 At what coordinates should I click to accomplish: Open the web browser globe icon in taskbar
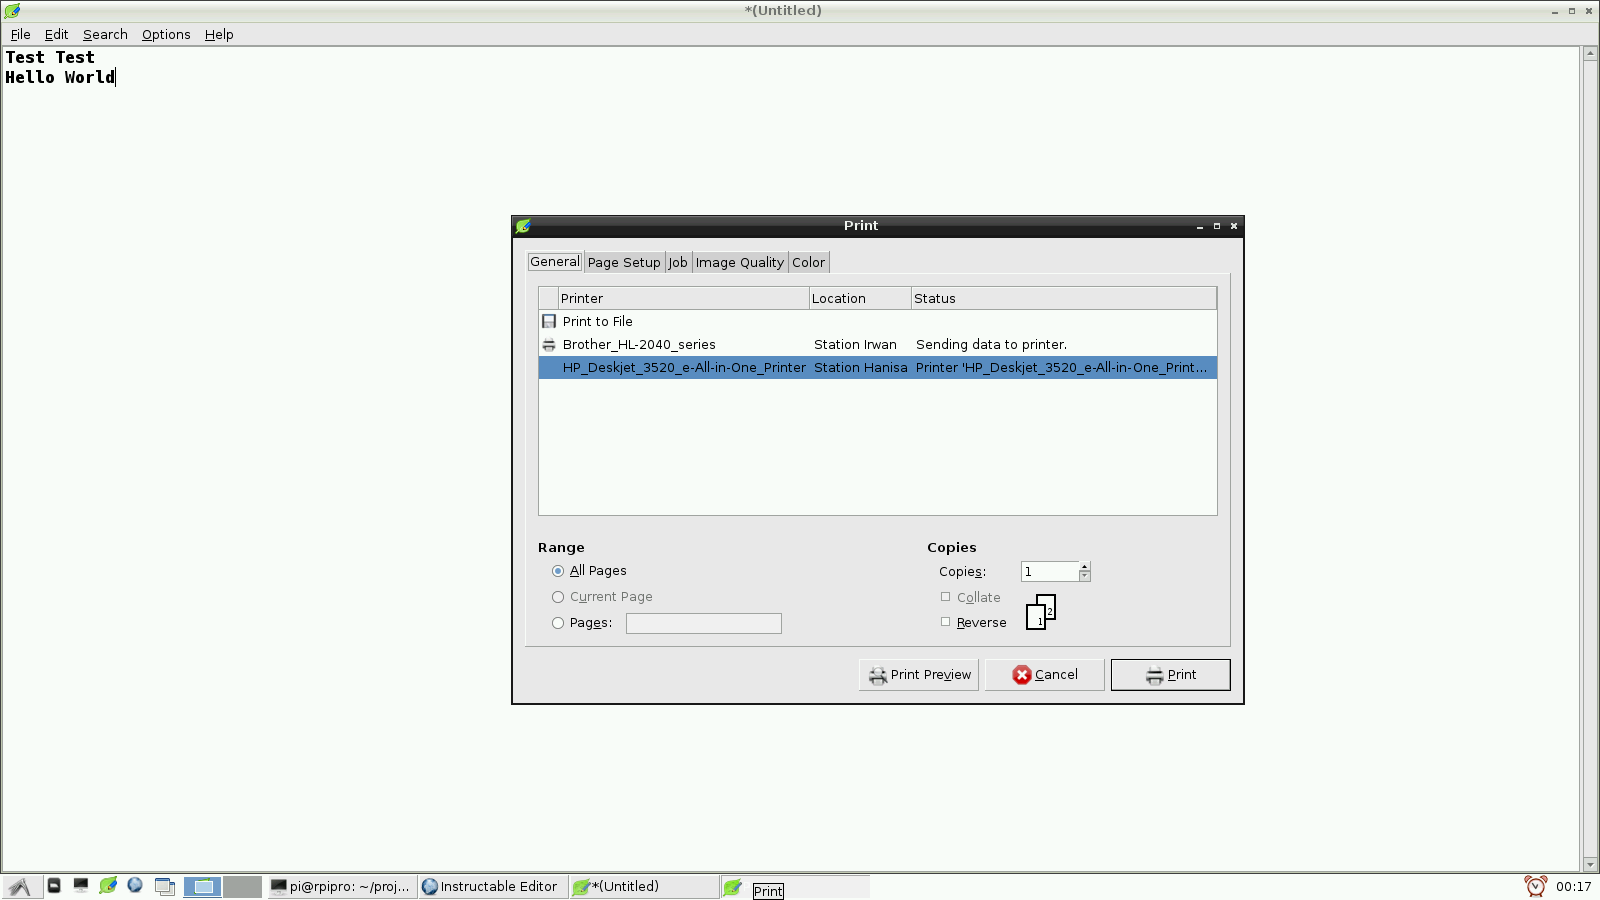(x=134, y=886)
